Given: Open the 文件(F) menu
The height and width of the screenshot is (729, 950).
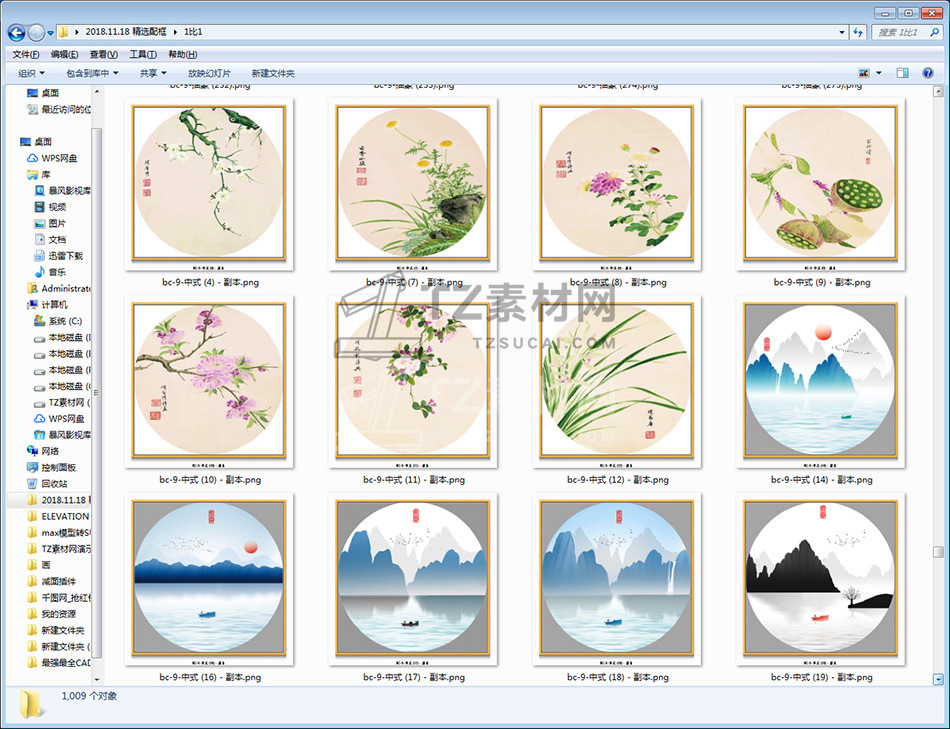Looking at the screenshot, I should [26, 54].
